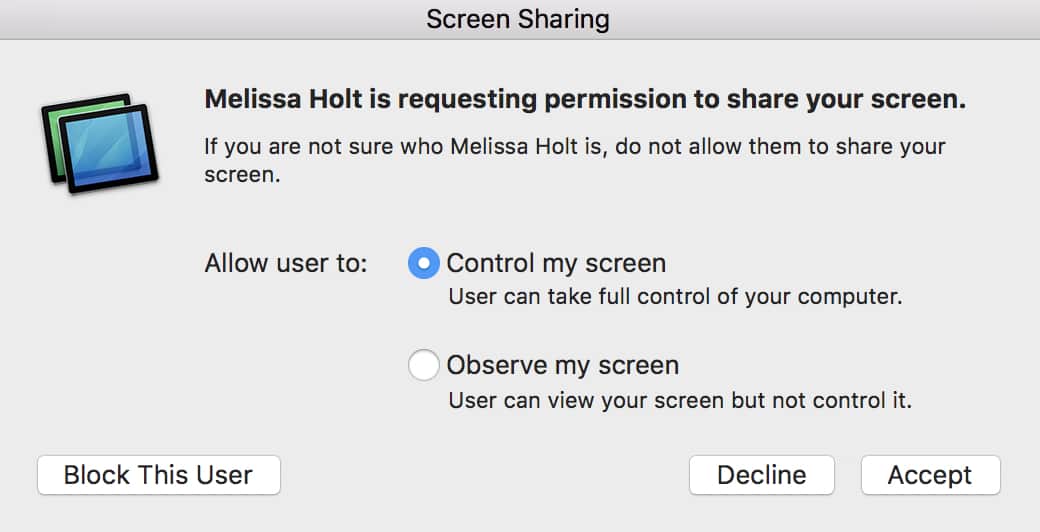
Task: Click the "Screen Sharing" window title
Action: (x=518, y=19)
